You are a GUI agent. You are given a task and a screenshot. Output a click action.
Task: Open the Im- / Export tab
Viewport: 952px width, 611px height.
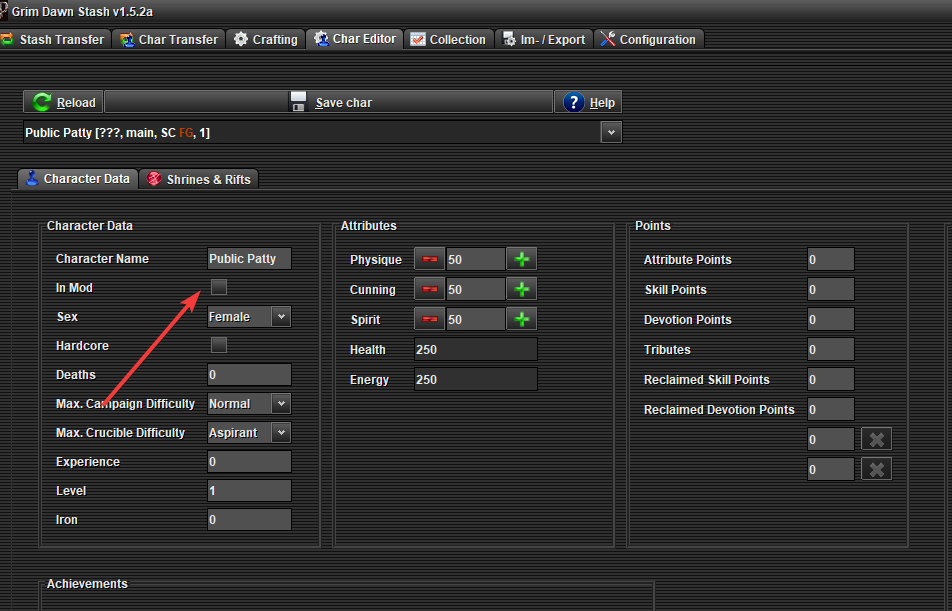(x=544, y=39)
